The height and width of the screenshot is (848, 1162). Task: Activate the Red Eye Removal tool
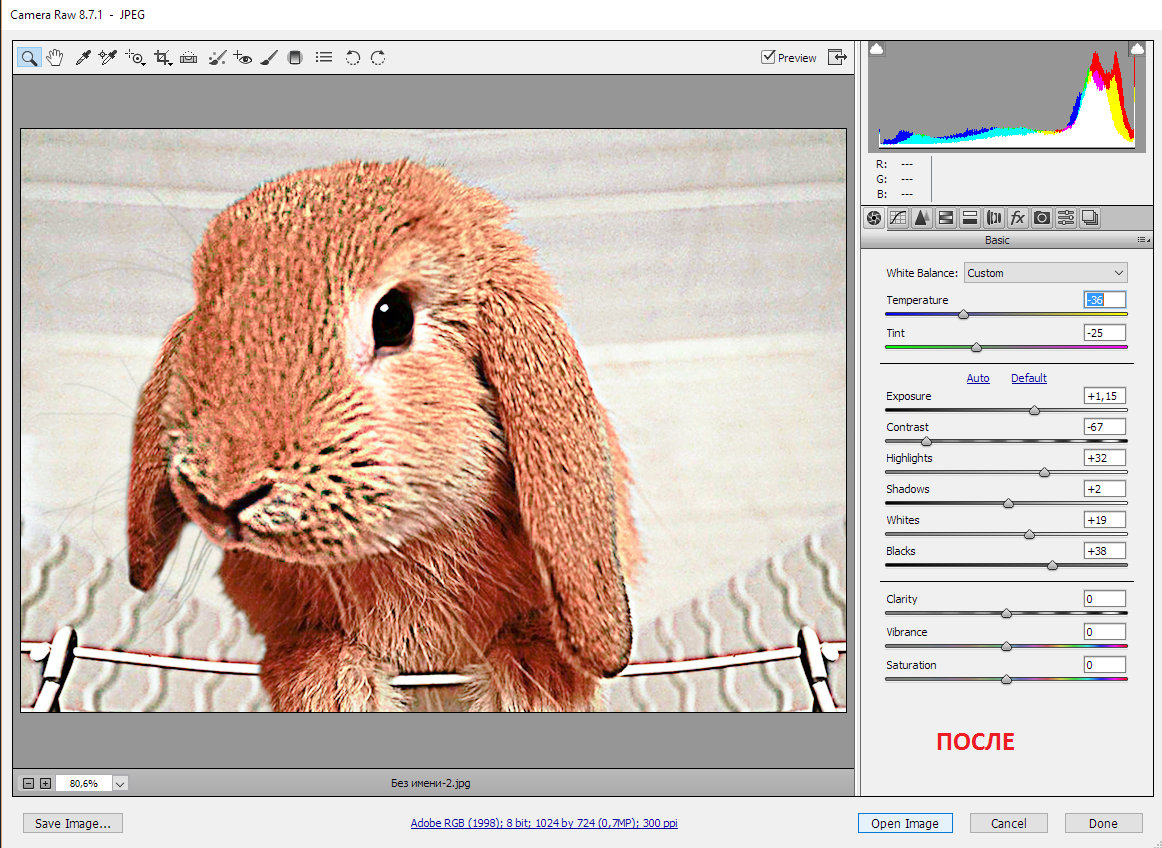(x=242, y=58)
